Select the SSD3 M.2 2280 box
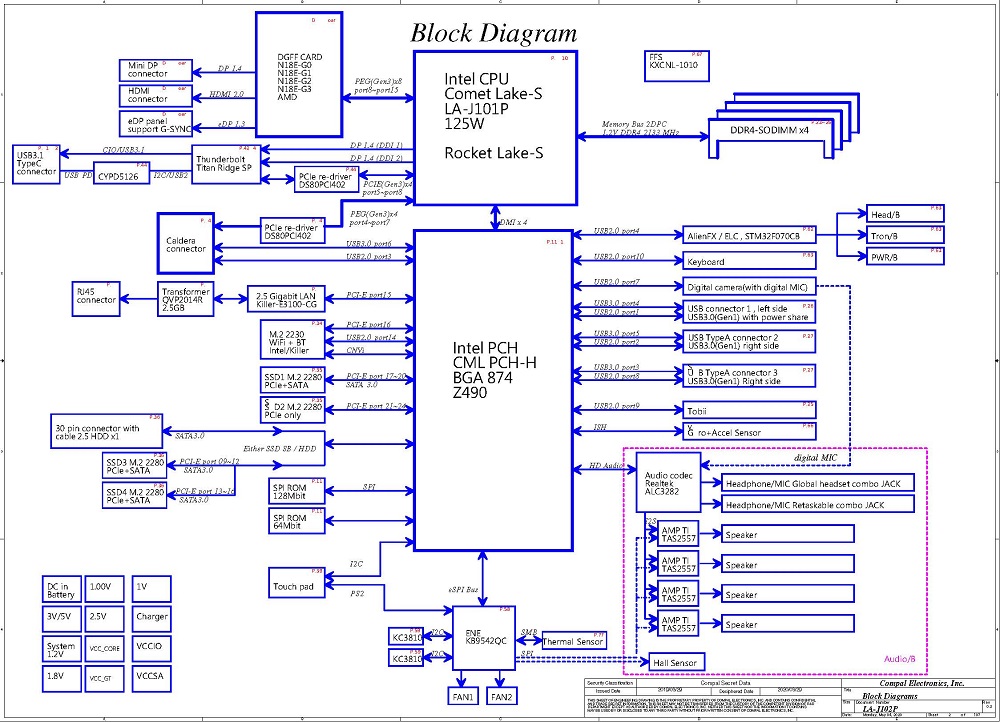This screenshot has width=1000, height=722. (x=135, y=466)
